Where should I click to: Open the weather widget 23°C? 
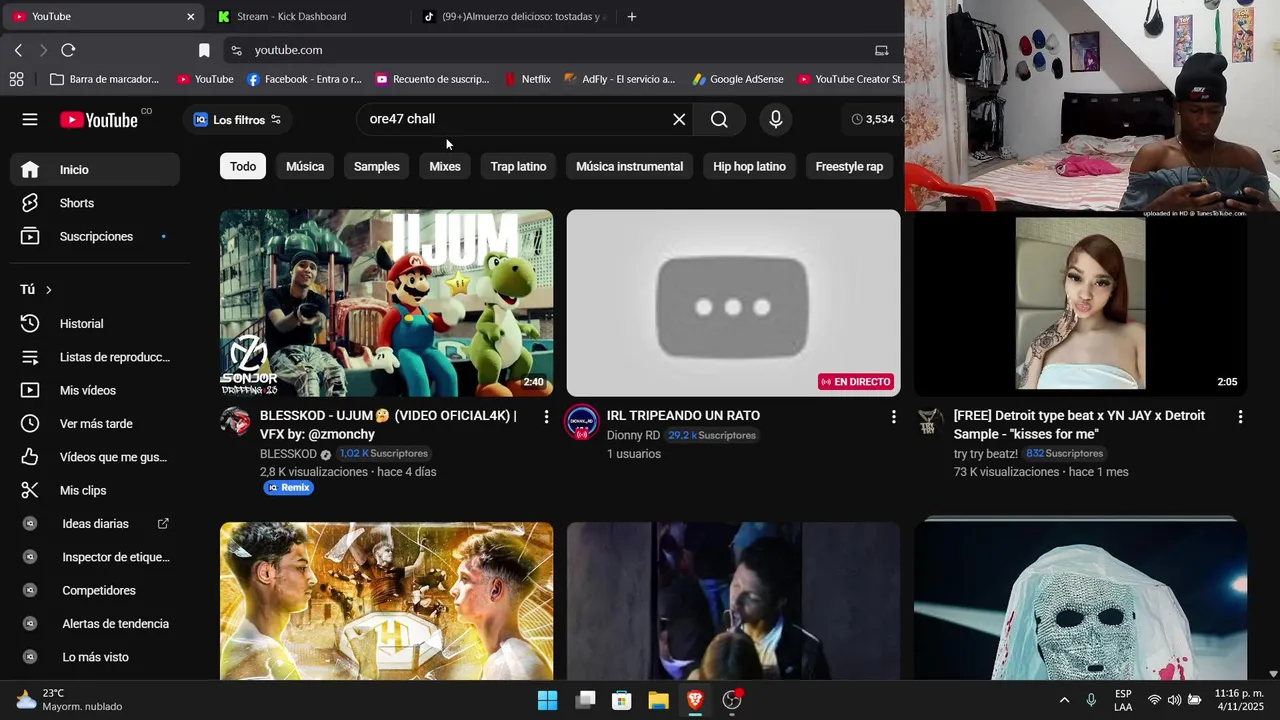pos(68,700)
